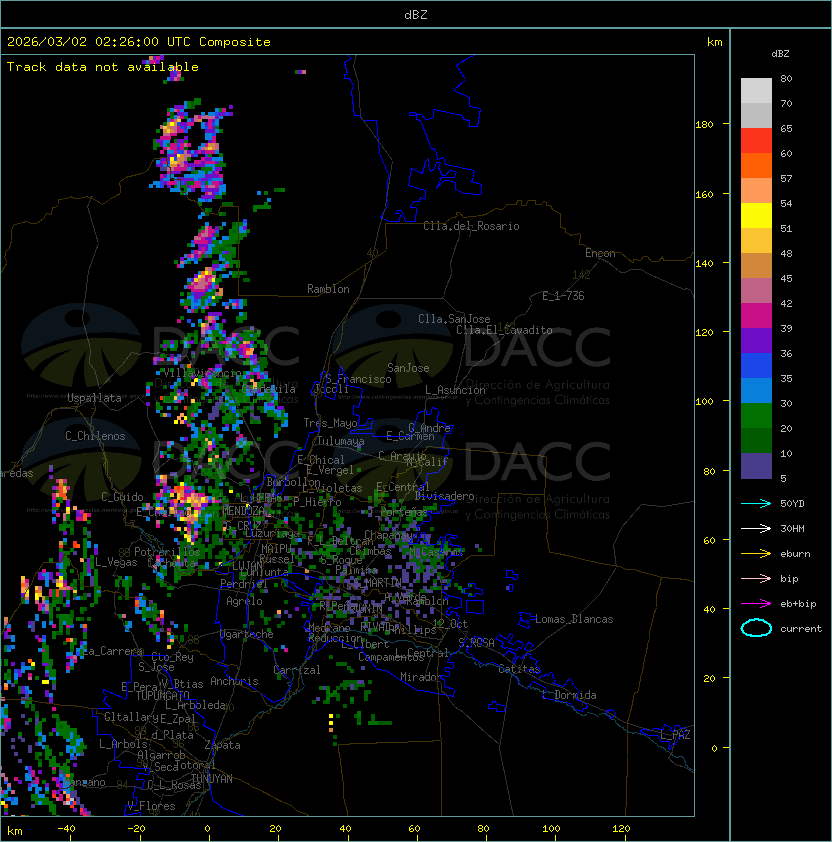
Task: Click the radar echo cell near km 140 north
Action: point(204,282)
